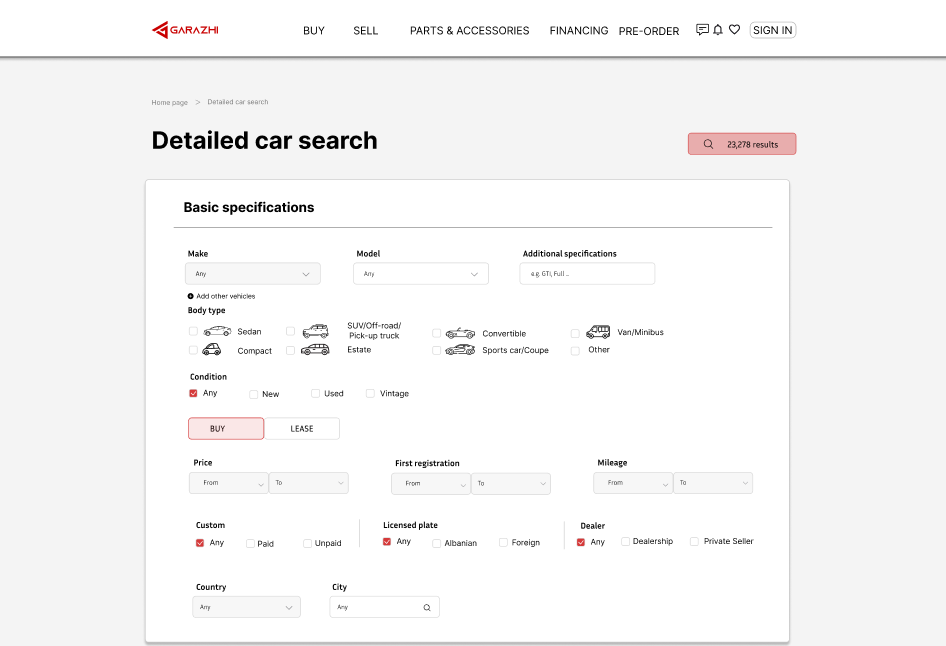Expand the Country dropdown
The width and height of the screenshot is (946, 646).
tap(246, 607)
